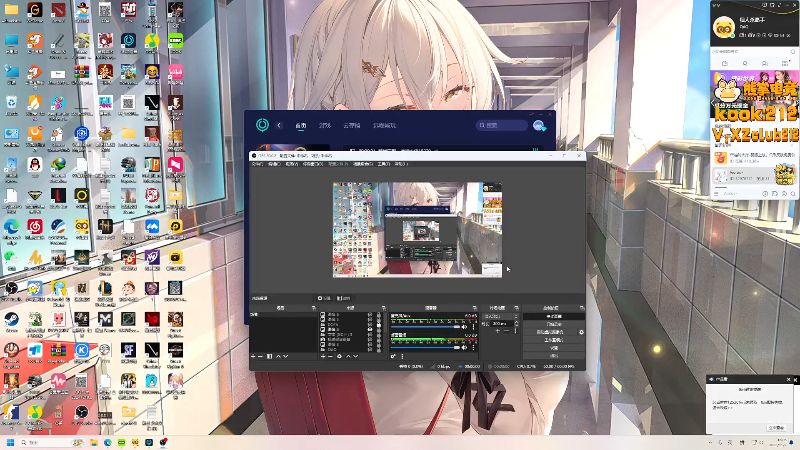800x450 pixels.
Task: Open advanced audio properties gear in mixer
Action: pos(393,356)
